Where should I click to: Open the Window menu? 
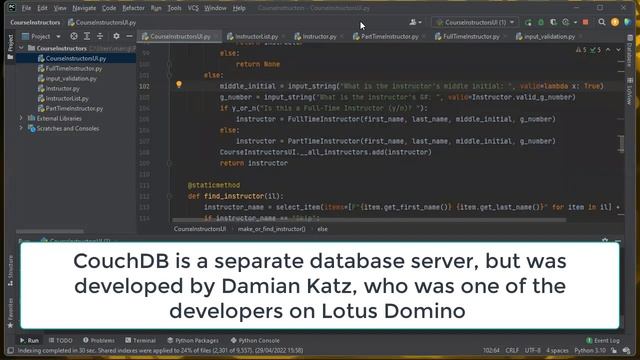(x=215, y=8)
